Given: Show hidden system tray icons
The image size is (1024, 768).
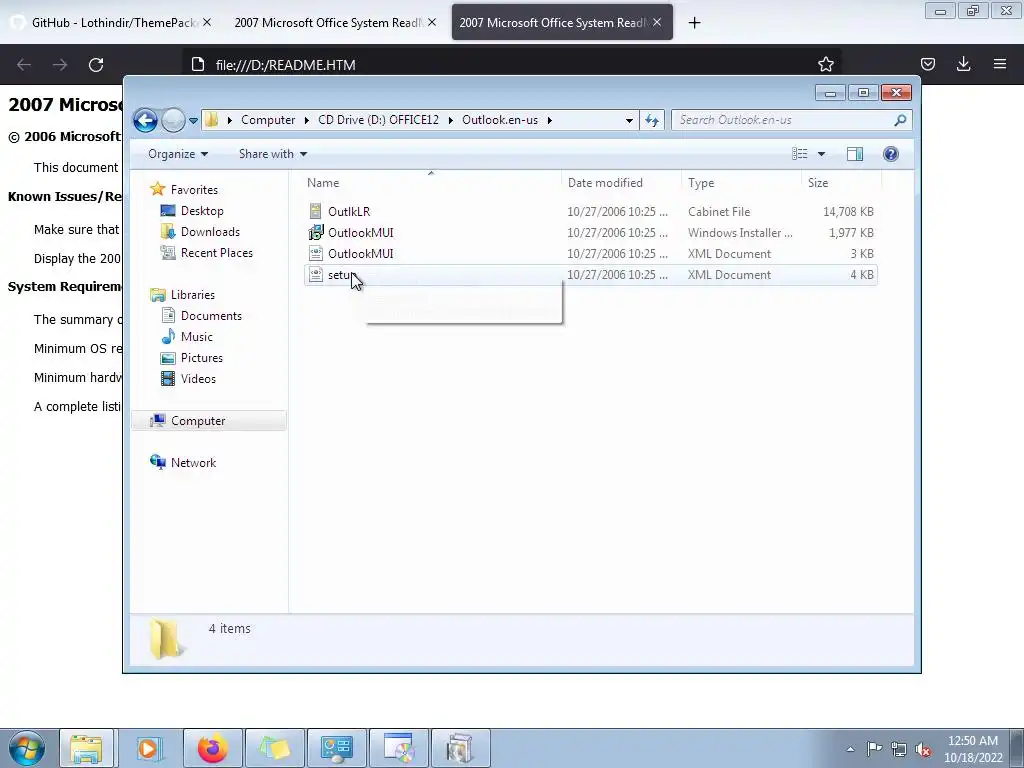Looking at the screenshot, I should [x=850, y=749].
